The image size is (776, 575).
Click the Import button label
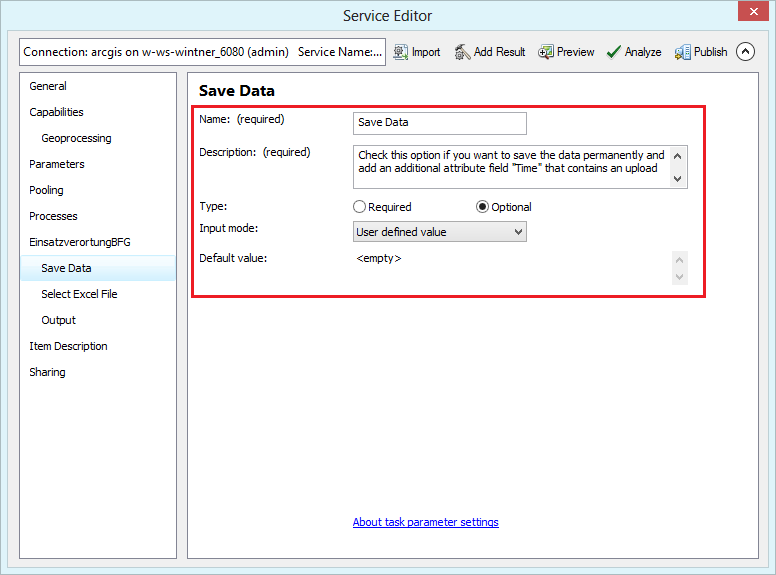coord(426,52)
